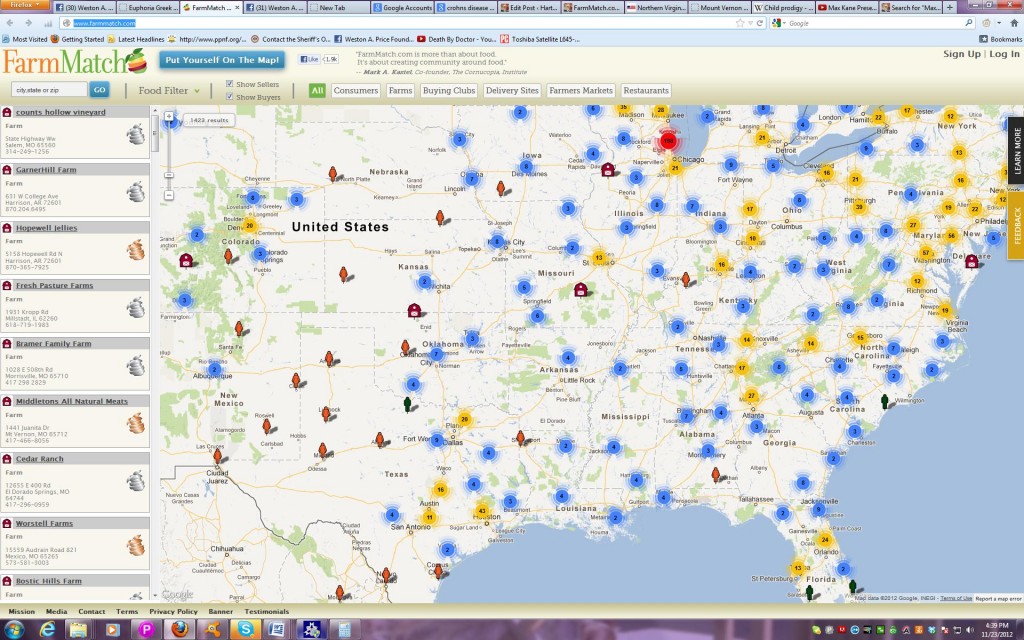Open Firefox home page icon

pyautogui.click(x=1014, y=23)
